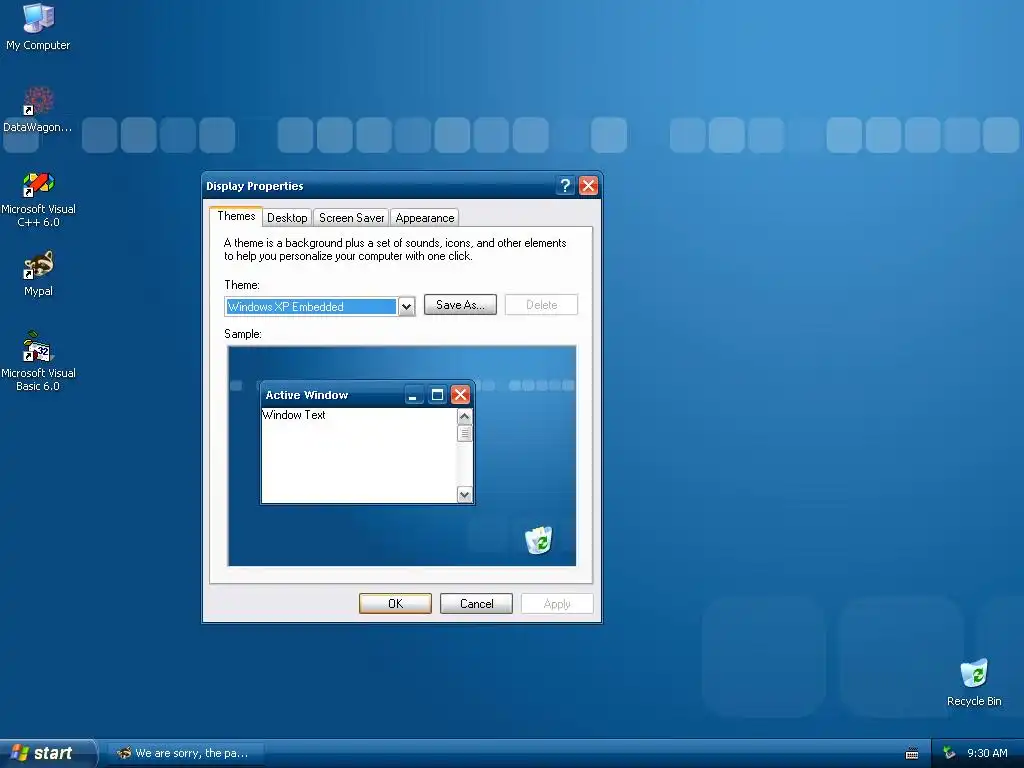
Task: Open the My Computer desktop icon
Action: [x=38, y=26]
